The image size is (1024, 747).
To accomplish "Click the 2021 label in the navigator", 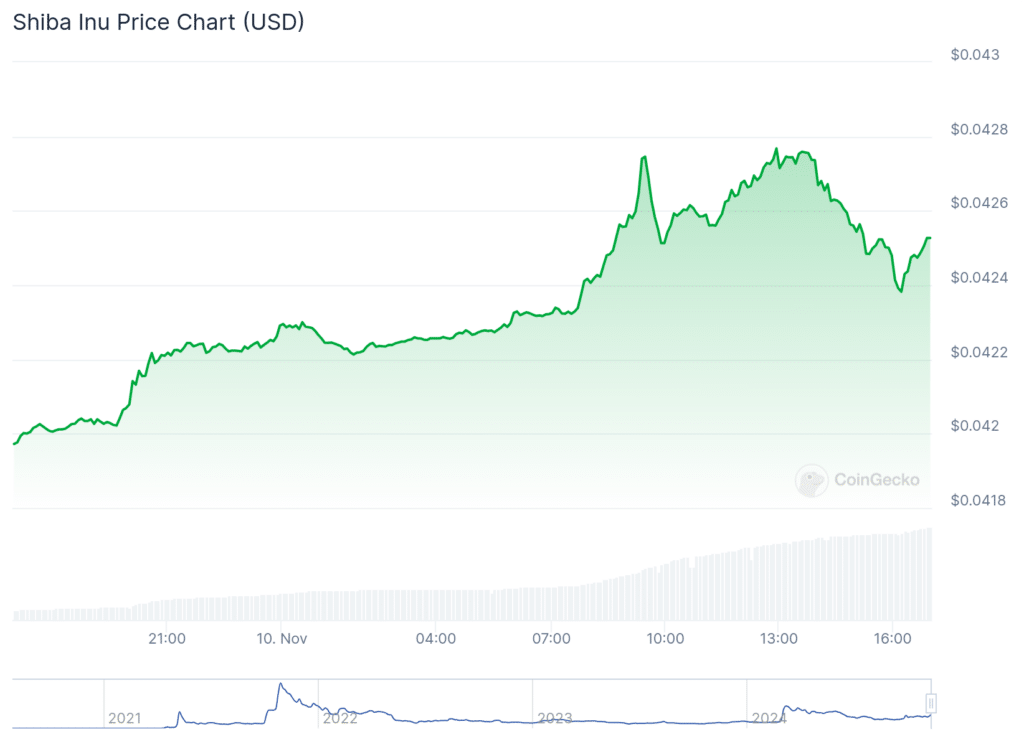I will pyautogui.click(x=124, y=717).
